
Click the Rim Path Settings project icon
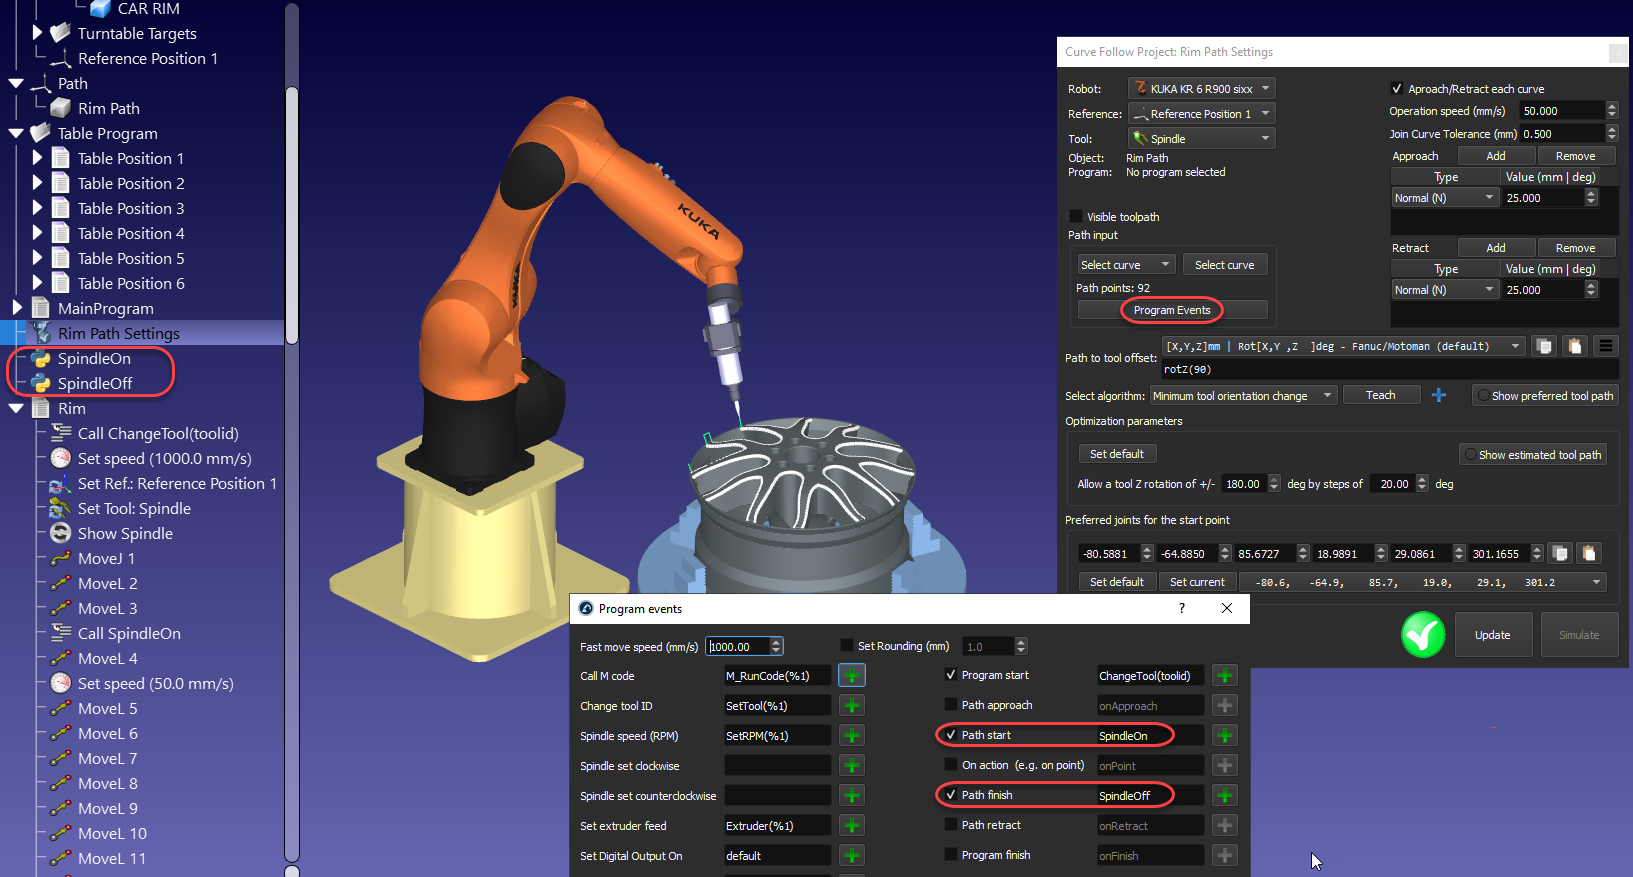[x=41, y=333]
